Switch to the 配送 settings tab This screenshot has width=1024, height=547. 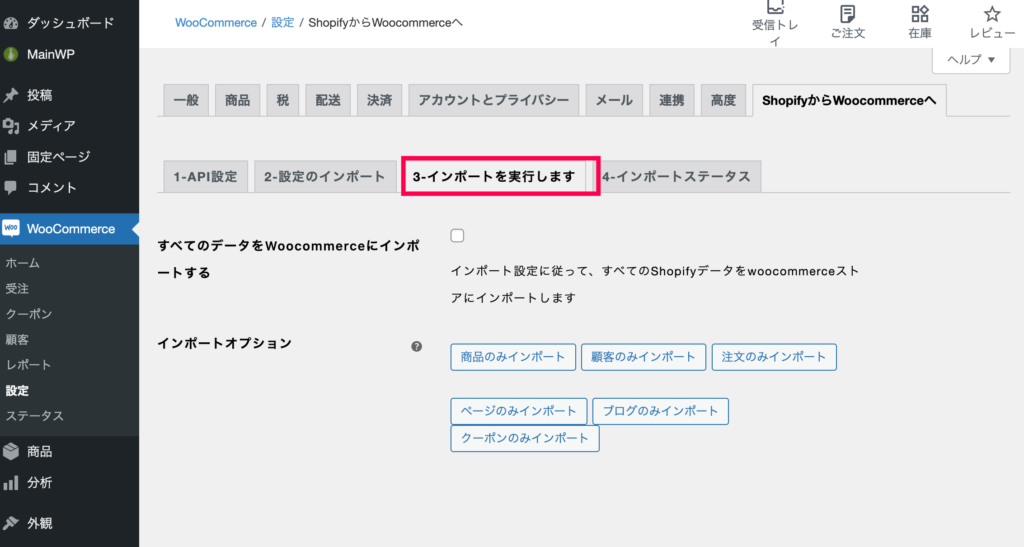(x=328, y=101)
